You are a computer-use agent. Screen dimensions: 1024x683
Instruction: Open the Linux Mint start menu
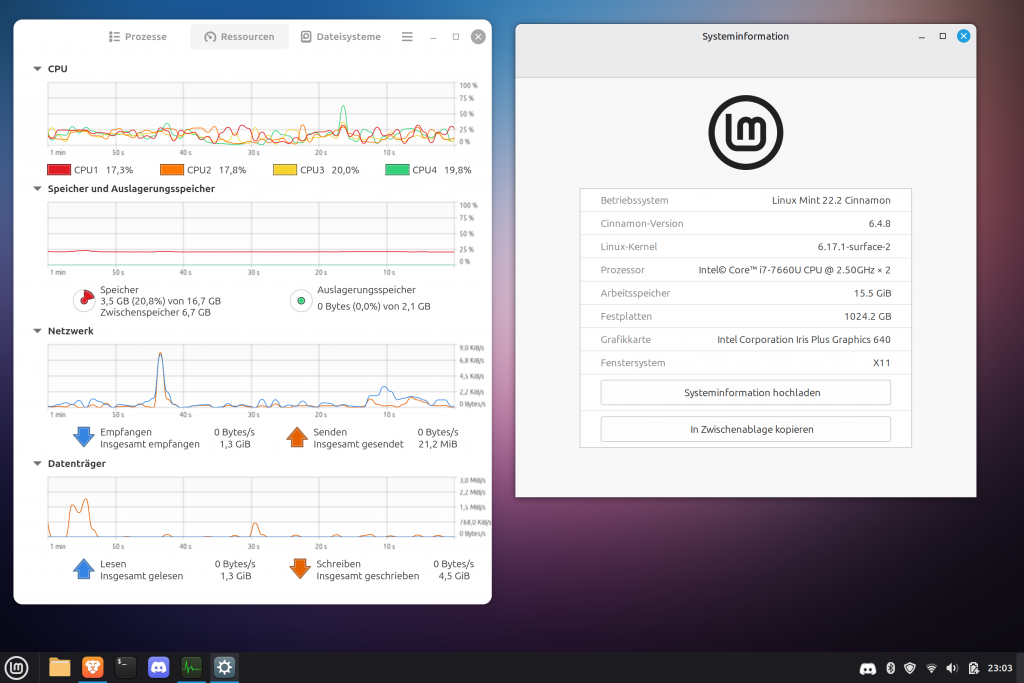click(x=16, y=667)
